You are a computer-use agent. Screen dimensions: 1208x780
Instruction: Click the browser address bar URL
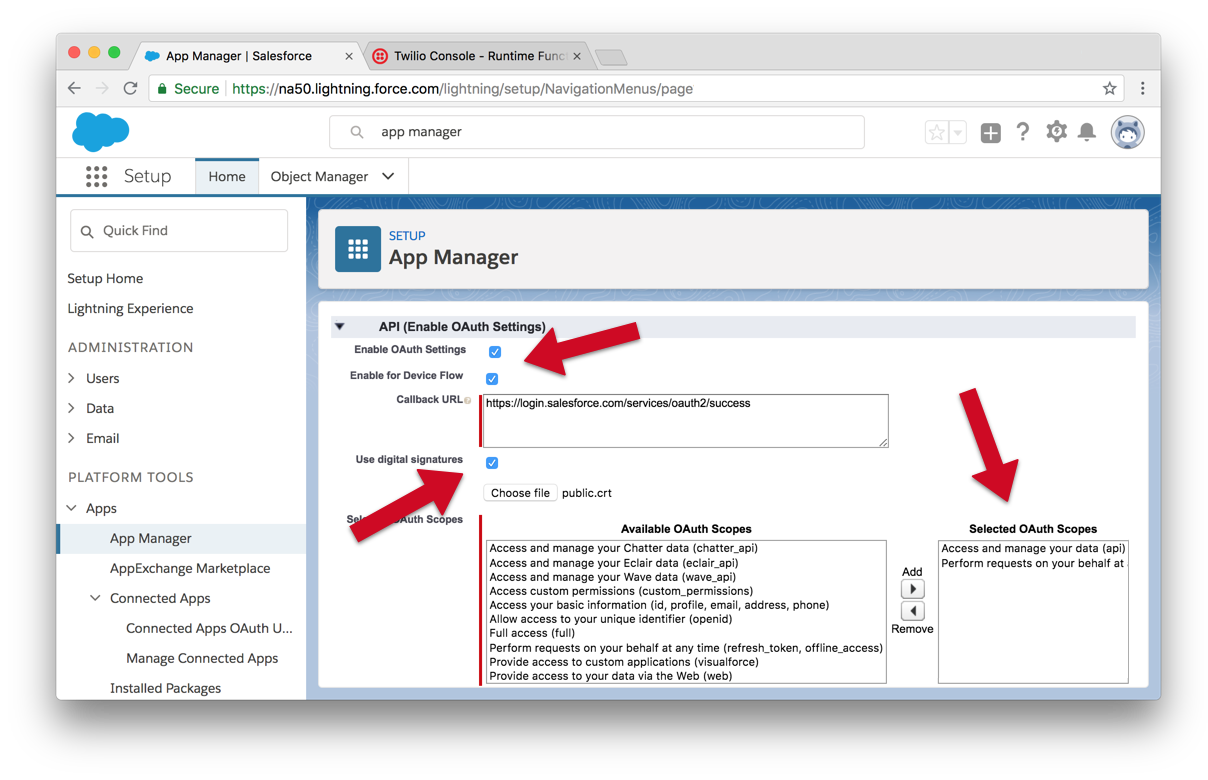click(x=462, y=88)
